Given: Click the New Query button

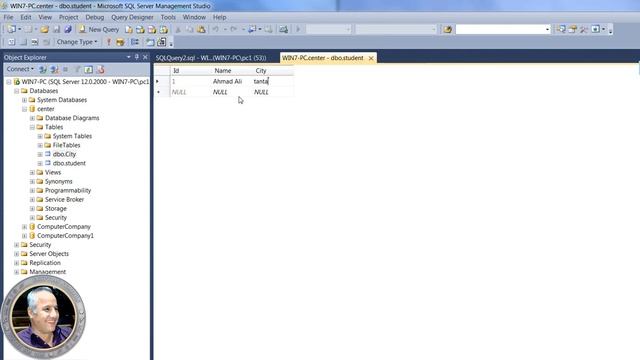Looking at the screenshot, I should pos(98,29).
